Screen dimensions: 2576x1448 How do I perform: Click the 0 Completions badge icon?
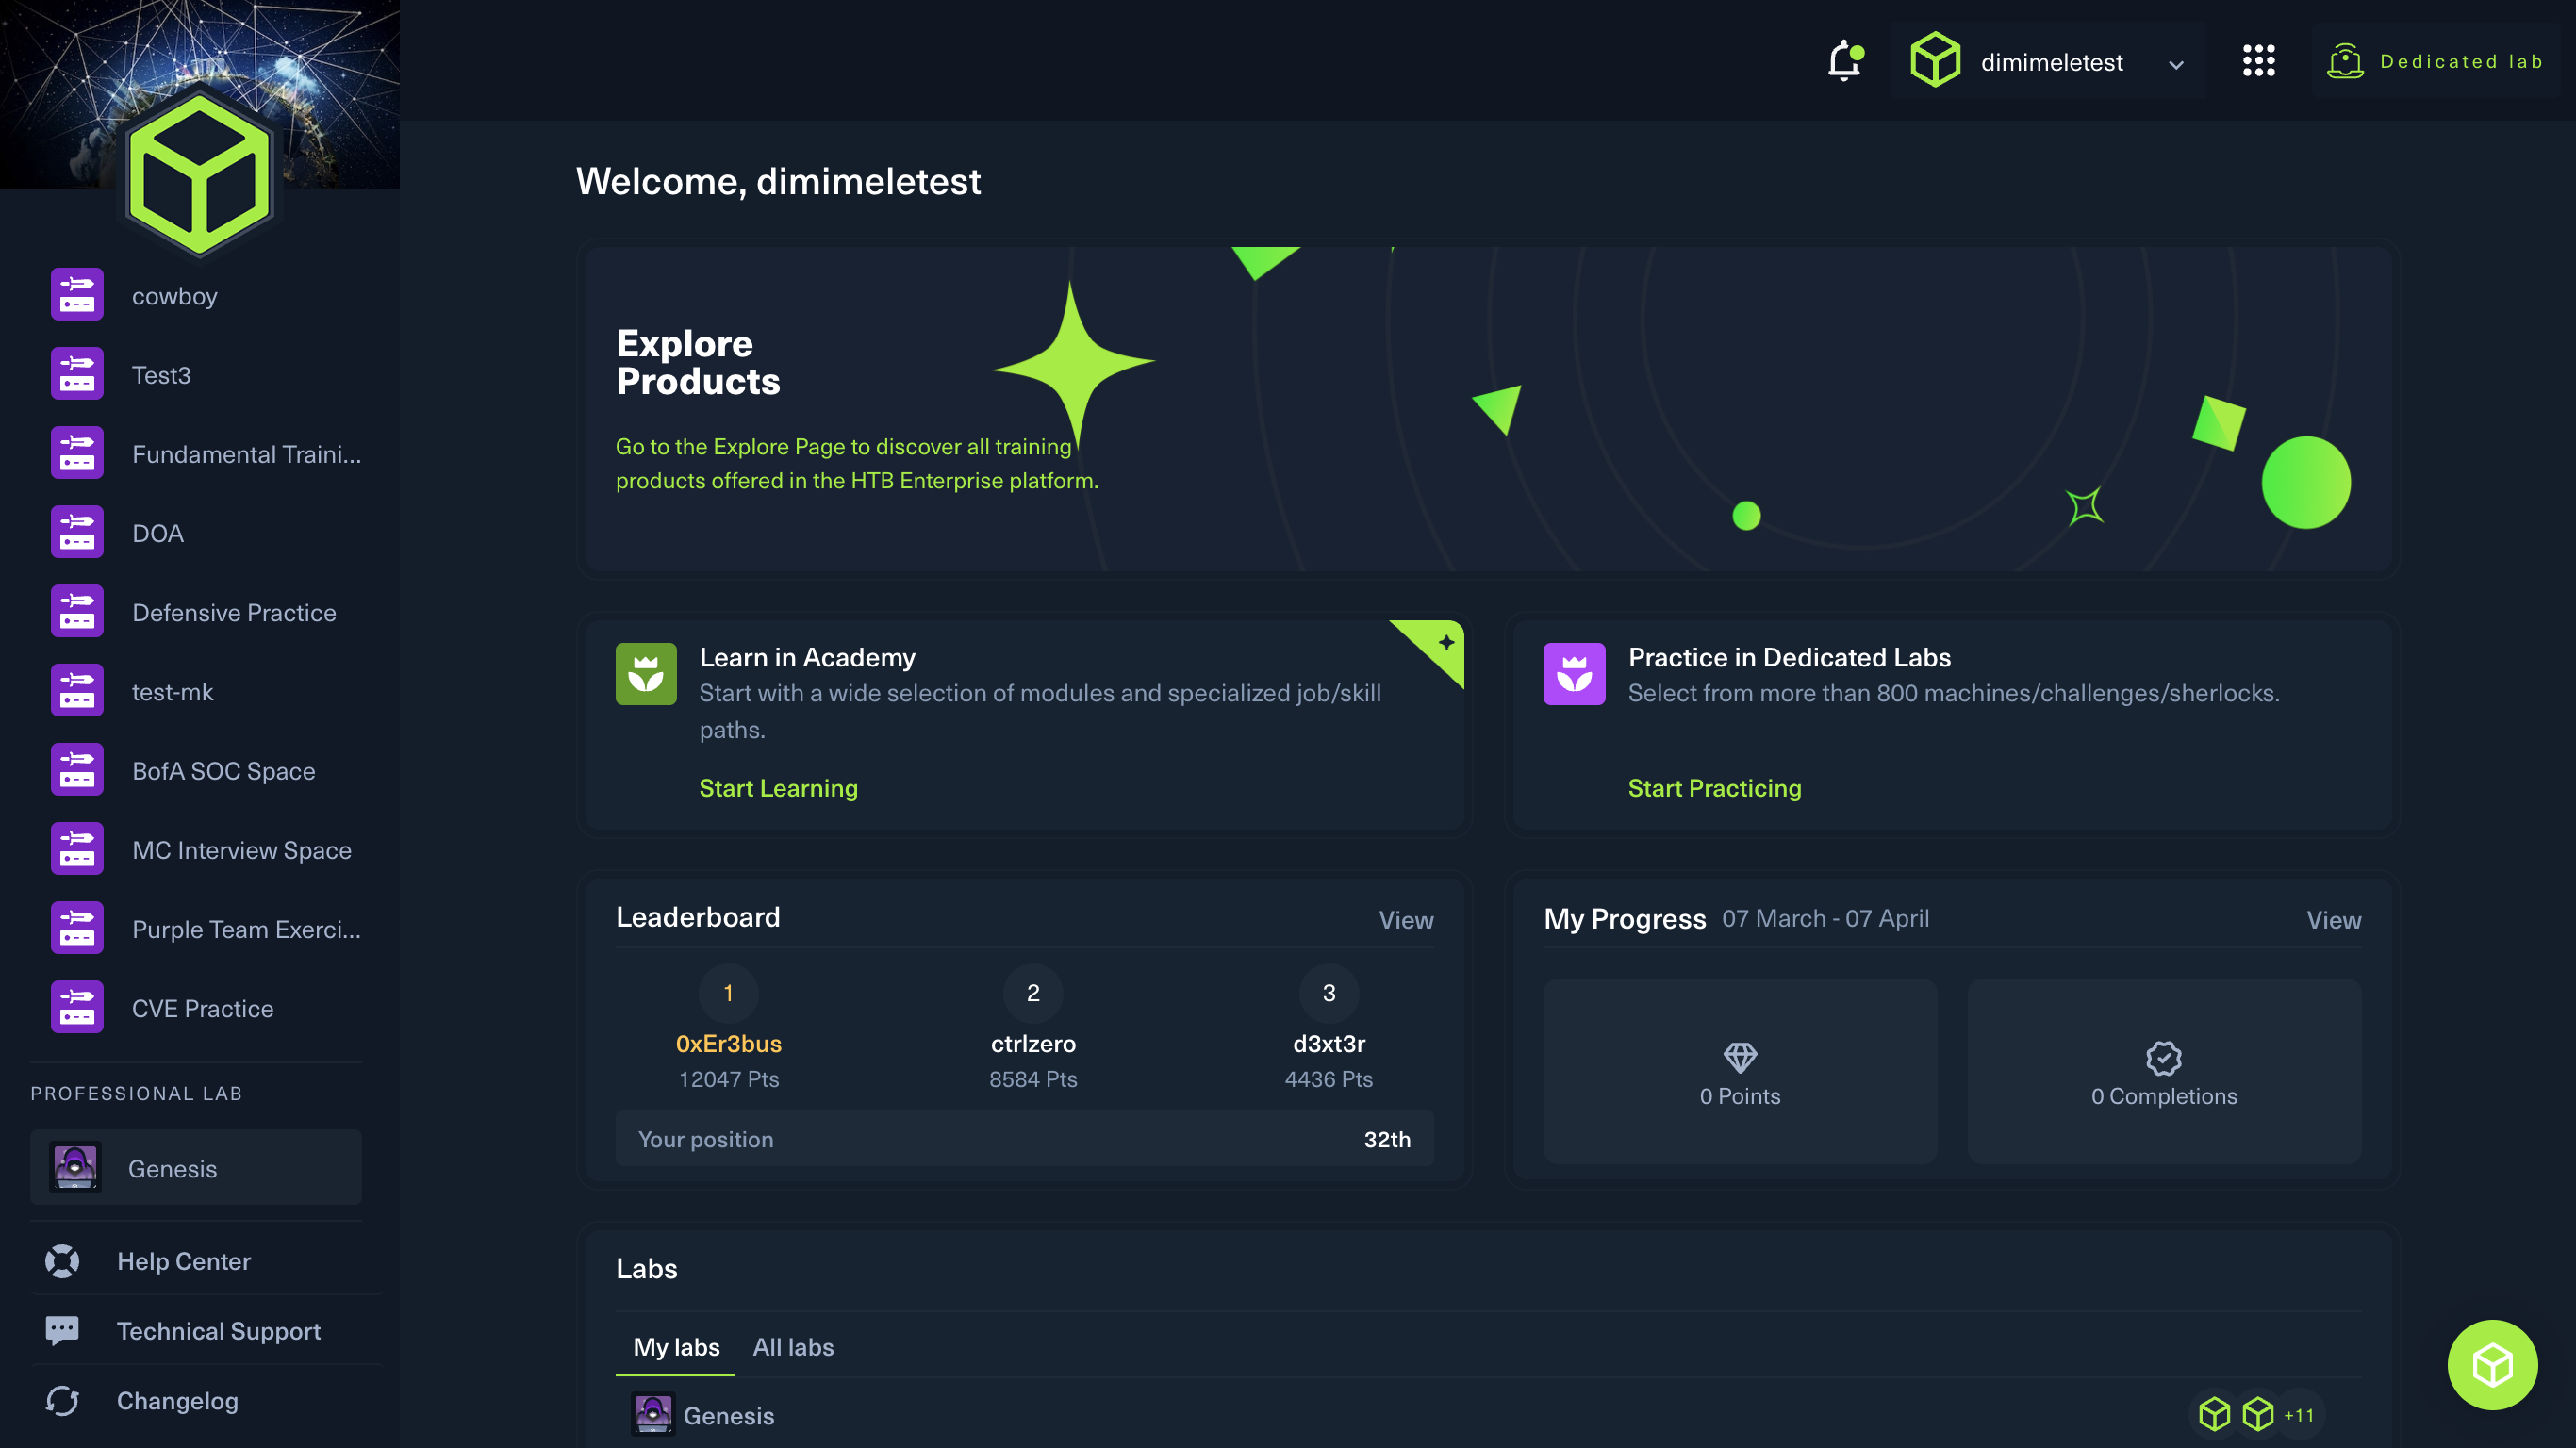[x=2164, y=1057]
